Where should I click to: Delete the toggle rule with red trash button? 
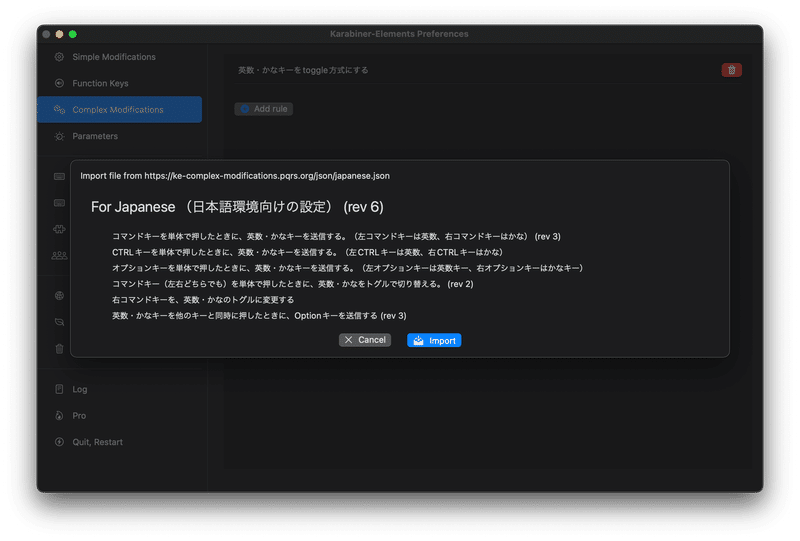point(731,70)
